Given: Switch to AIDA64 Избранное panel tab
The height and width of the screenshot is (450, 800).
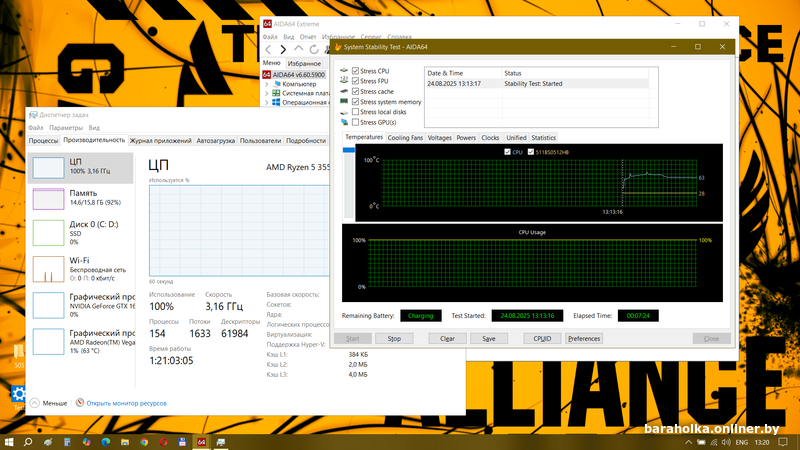Looking at the screenshot, I should (x=304, y=63).
